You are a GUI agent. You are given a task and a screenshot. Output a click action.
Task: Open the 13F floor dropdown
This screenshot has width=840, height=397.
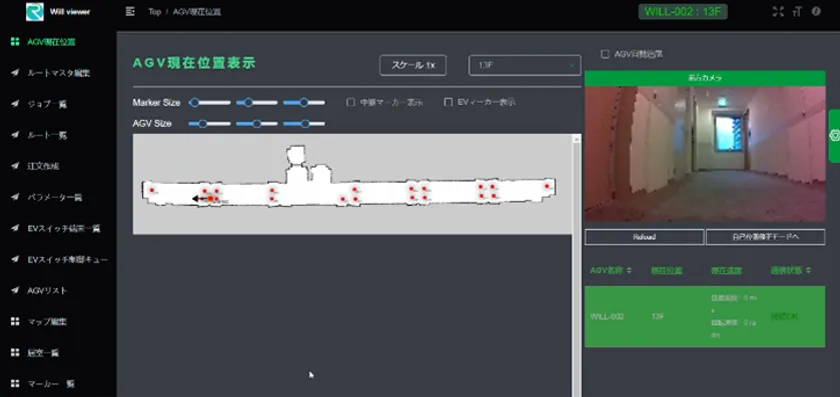click(x=524, y=65)
